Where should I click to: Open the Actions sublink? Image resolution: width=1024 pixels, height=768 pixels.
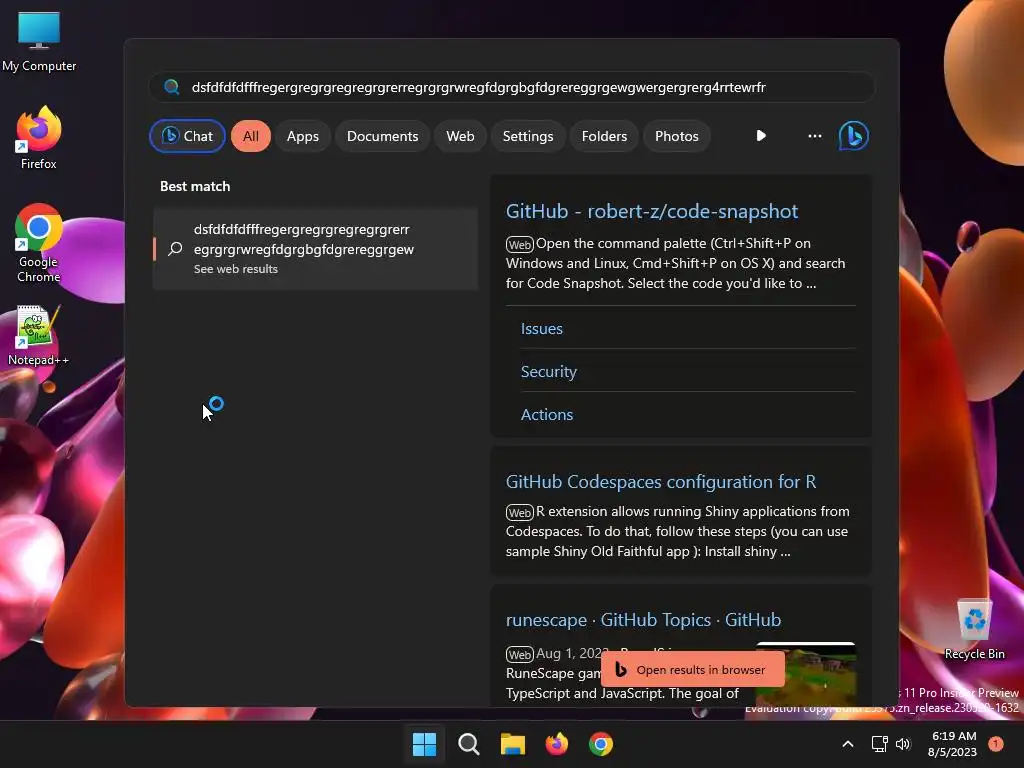547,415
